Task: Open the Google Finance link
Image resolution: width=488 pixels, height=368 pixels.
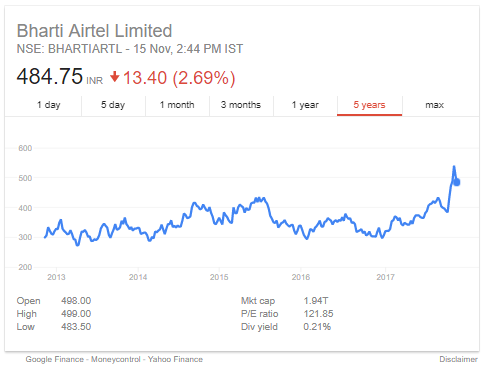Action: [x=55, y=359]
